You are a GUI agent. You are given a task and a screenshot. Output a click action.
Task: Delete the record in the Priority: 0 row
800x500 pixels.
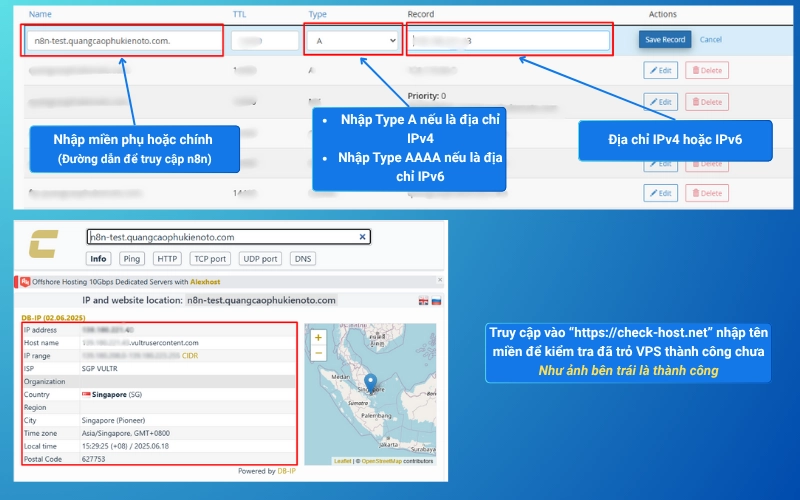[707, 102]
